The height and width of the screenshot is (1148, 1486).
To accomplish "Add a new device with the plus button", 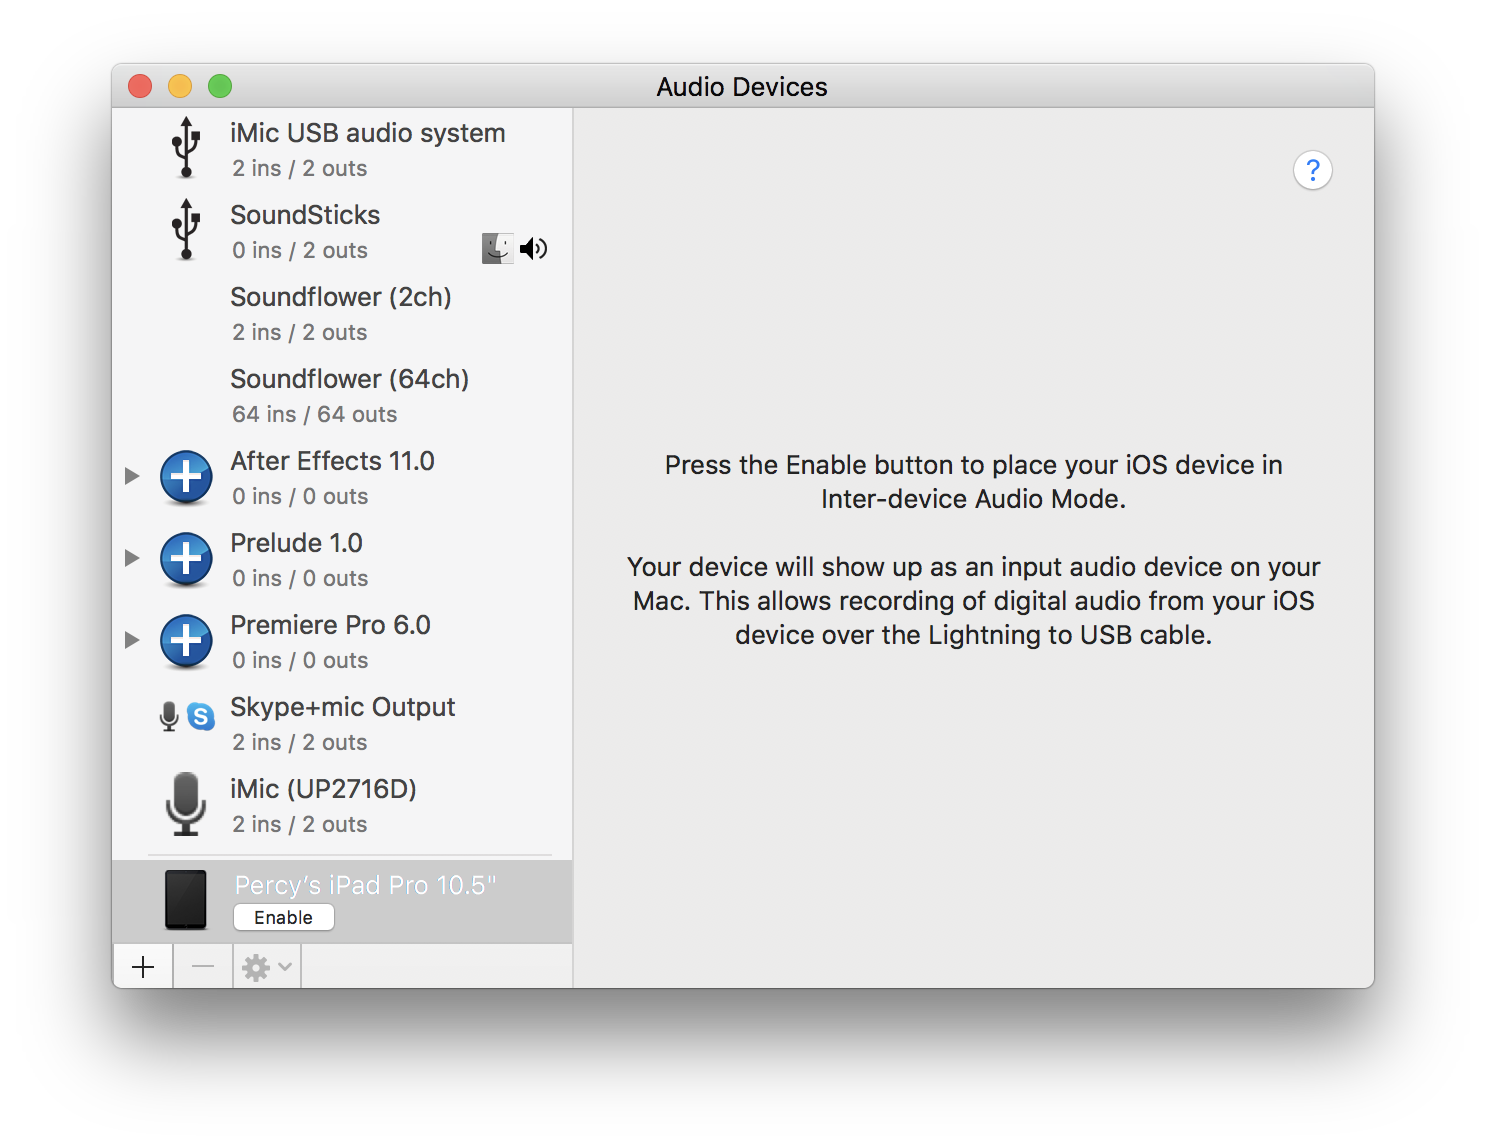I will [x=143, y=967].
